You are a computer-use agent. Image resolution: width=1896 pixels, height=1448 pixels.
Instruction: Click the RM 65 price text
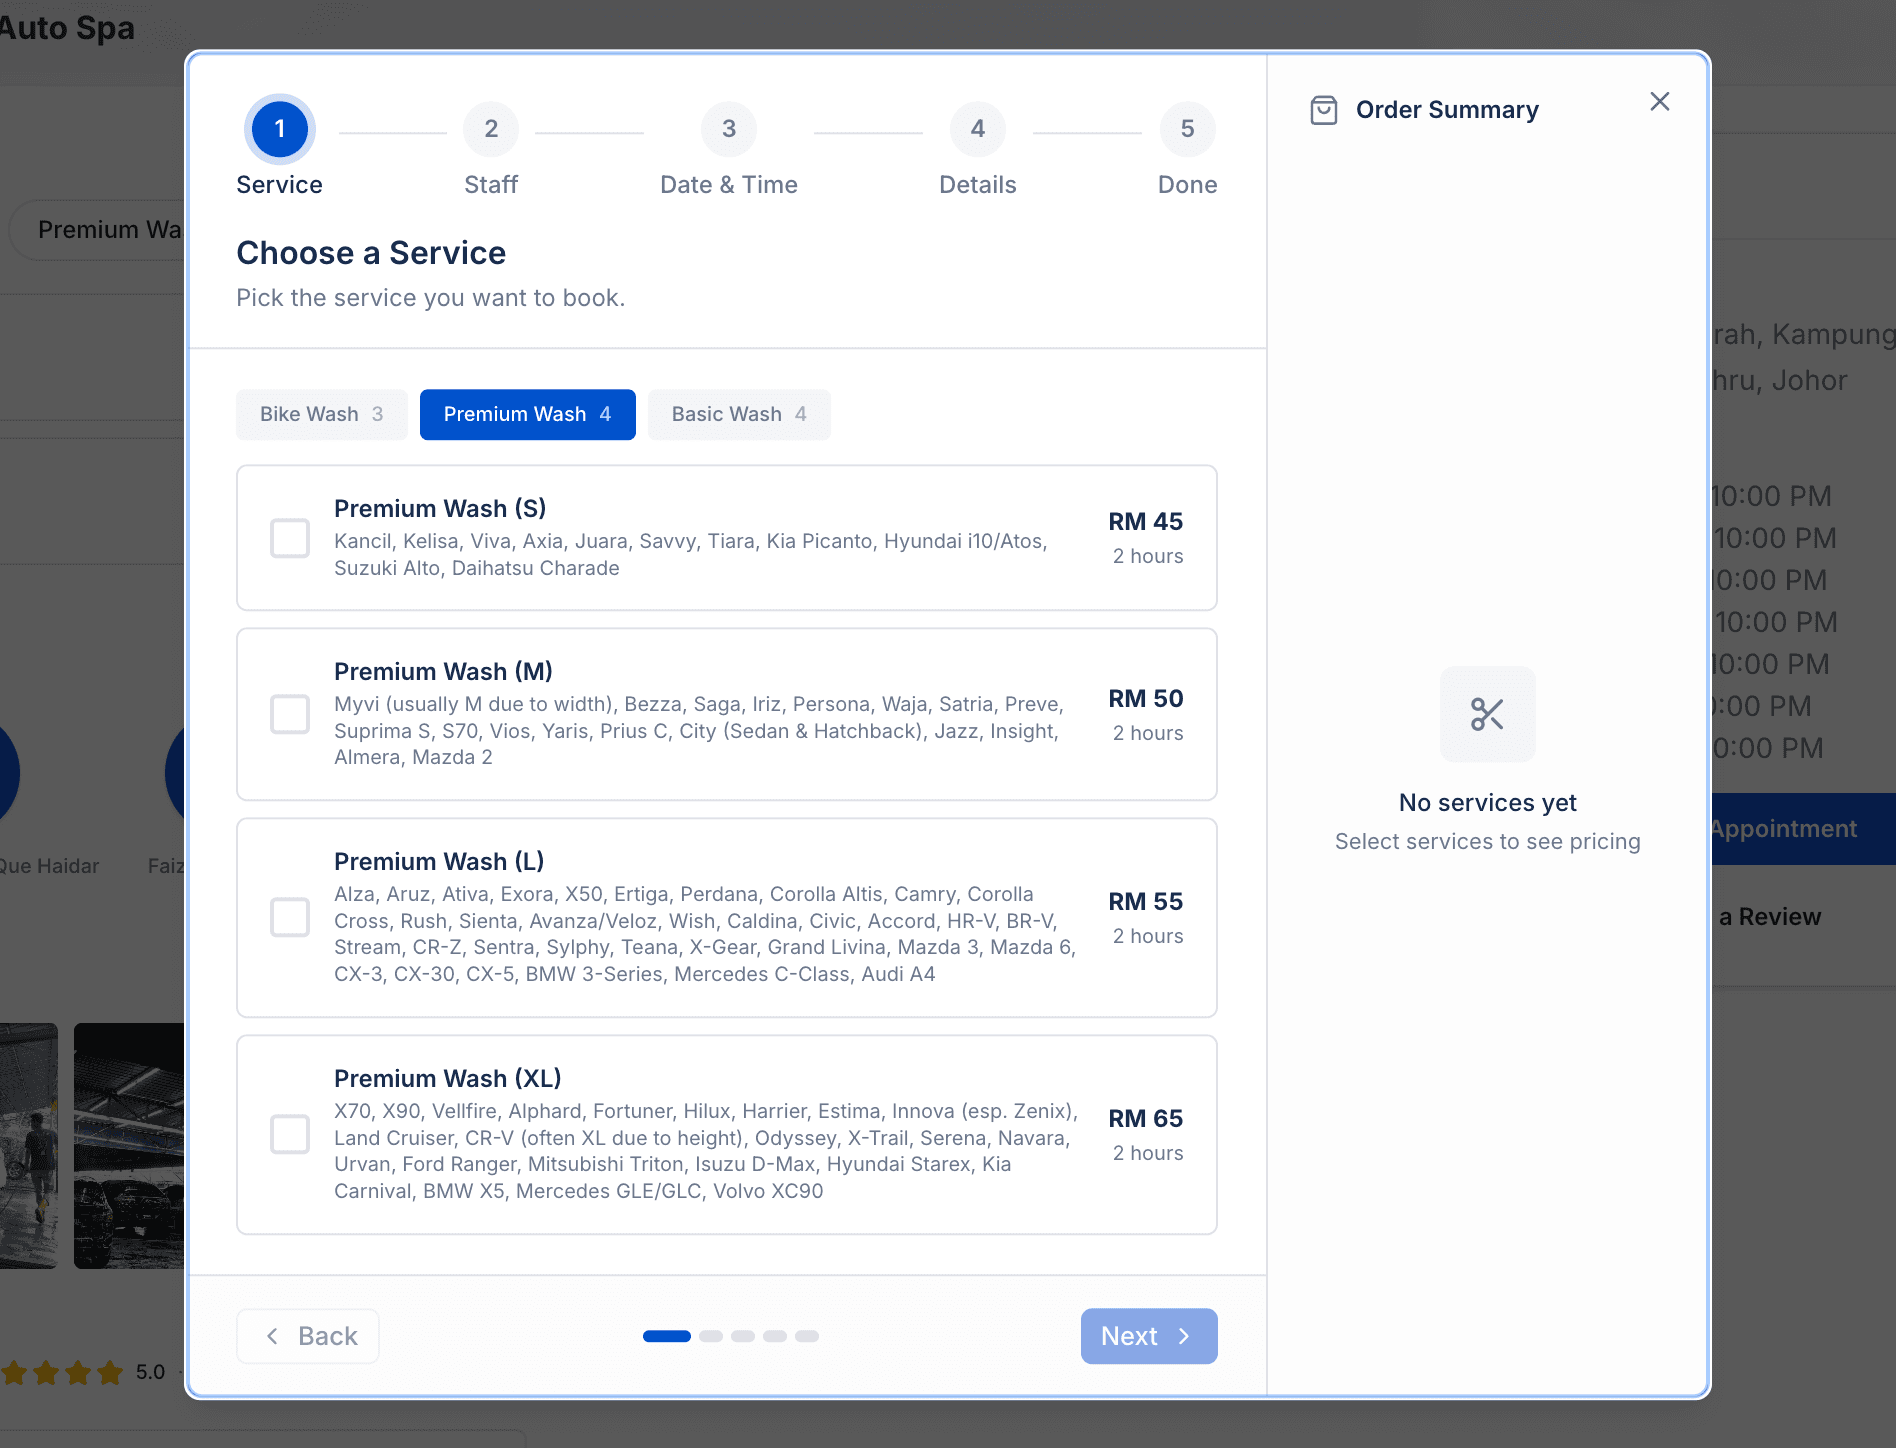pos(1146,1118)
